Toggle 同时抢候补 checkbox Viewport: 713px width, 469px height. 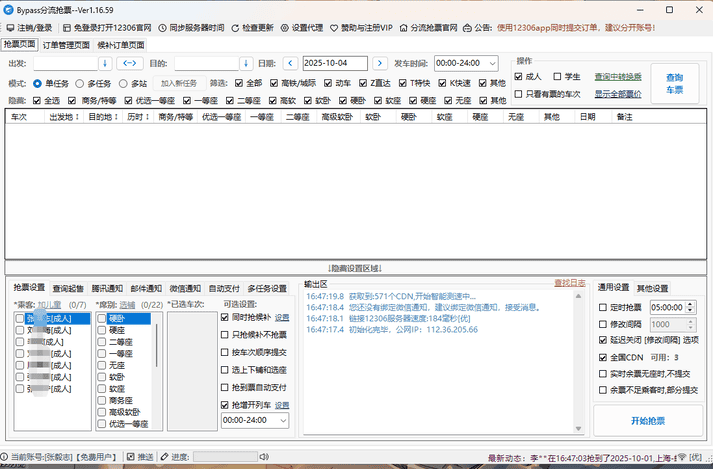(x=224, y=317)
